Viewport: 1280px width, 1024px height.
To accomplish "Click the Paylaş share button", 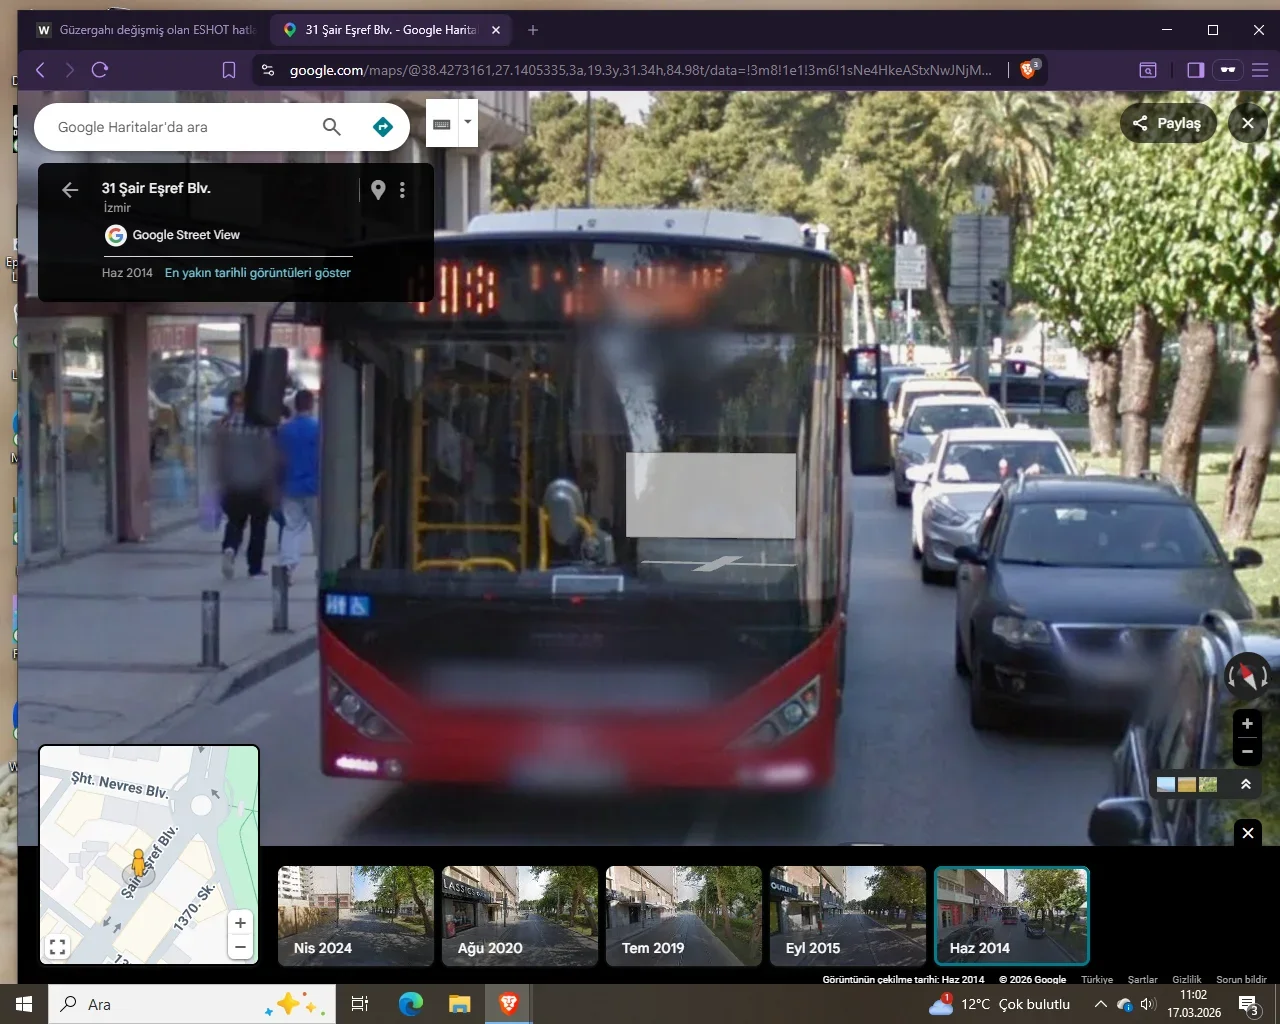I will (1167, 123).
